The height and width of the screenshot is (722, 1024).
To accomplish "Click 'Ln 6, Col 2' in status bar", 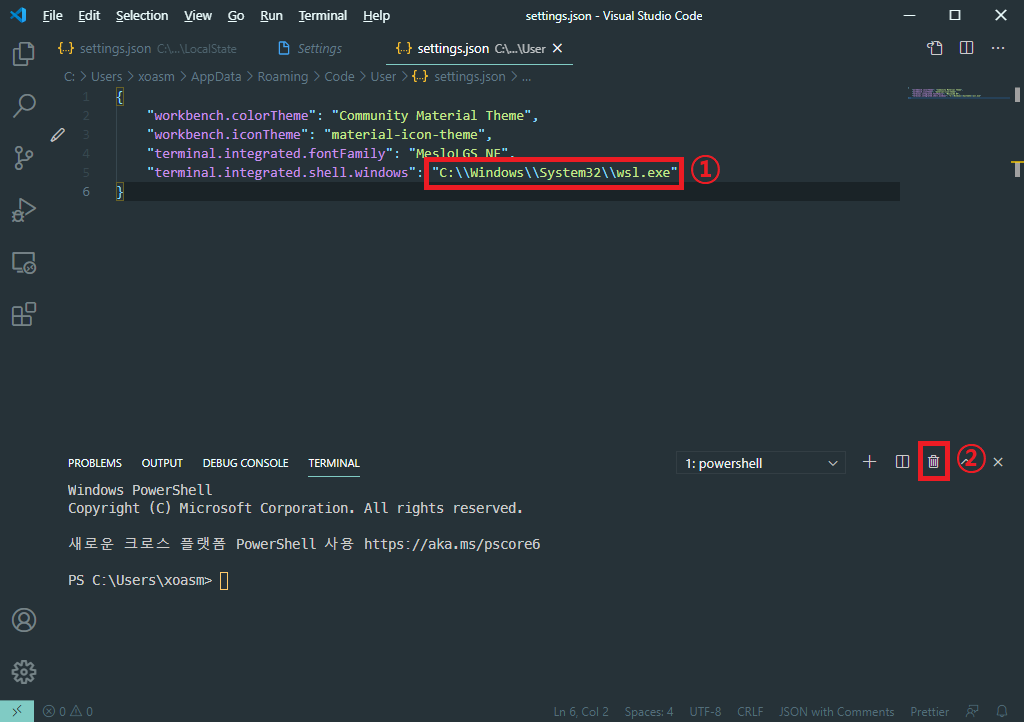I will (x=581, y=712).
